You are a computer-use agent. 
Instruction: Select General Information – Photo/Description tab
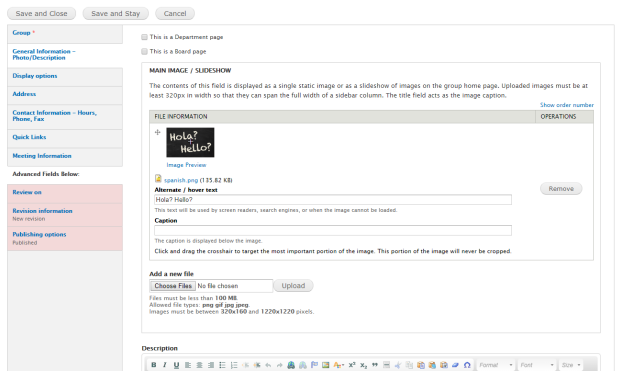click(65, 55)
